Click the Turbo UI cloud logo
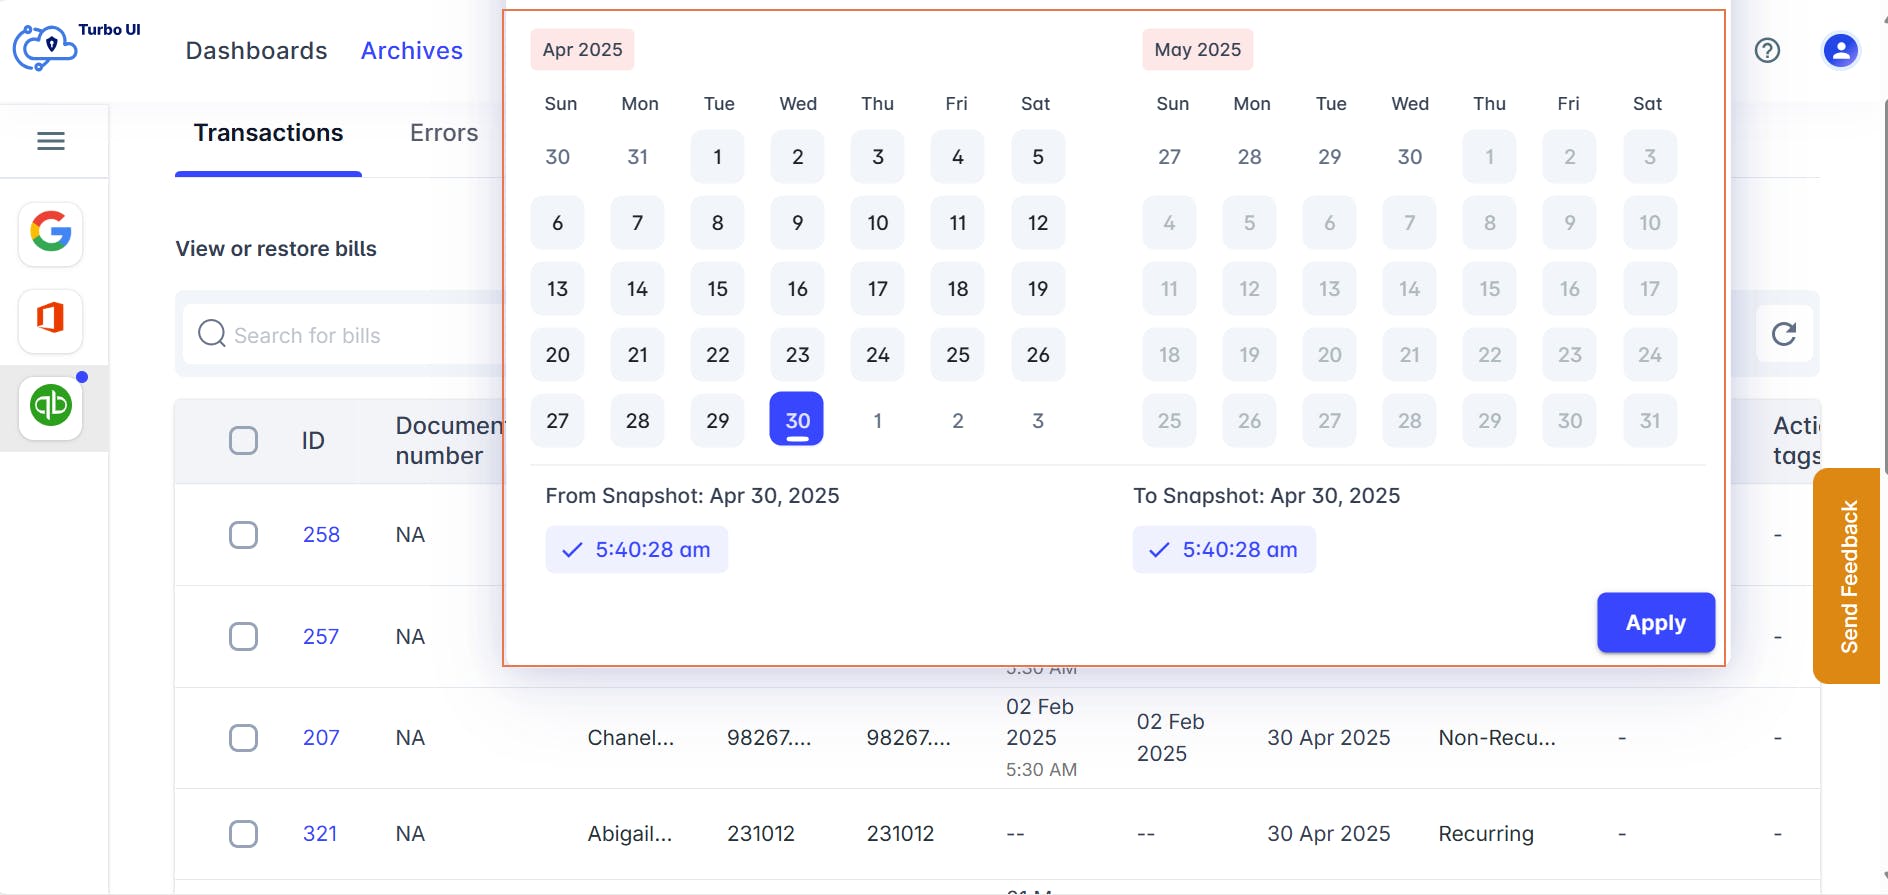Screen dimensions: 1888x895 click(45, 46)
